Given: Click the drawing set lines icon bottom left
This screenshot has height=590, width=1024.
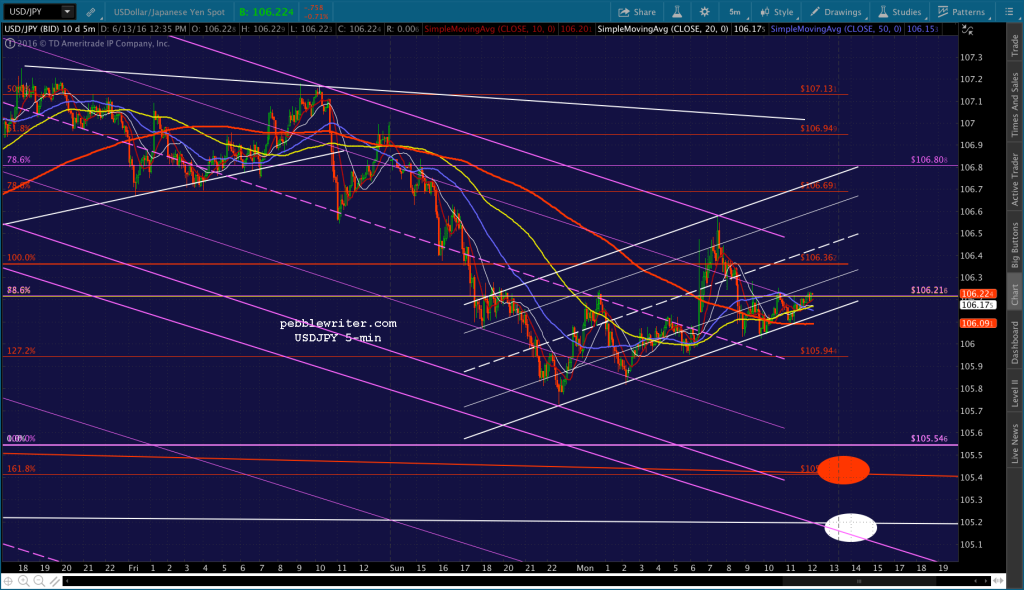Looking at the screenshot, I should 55,581.
